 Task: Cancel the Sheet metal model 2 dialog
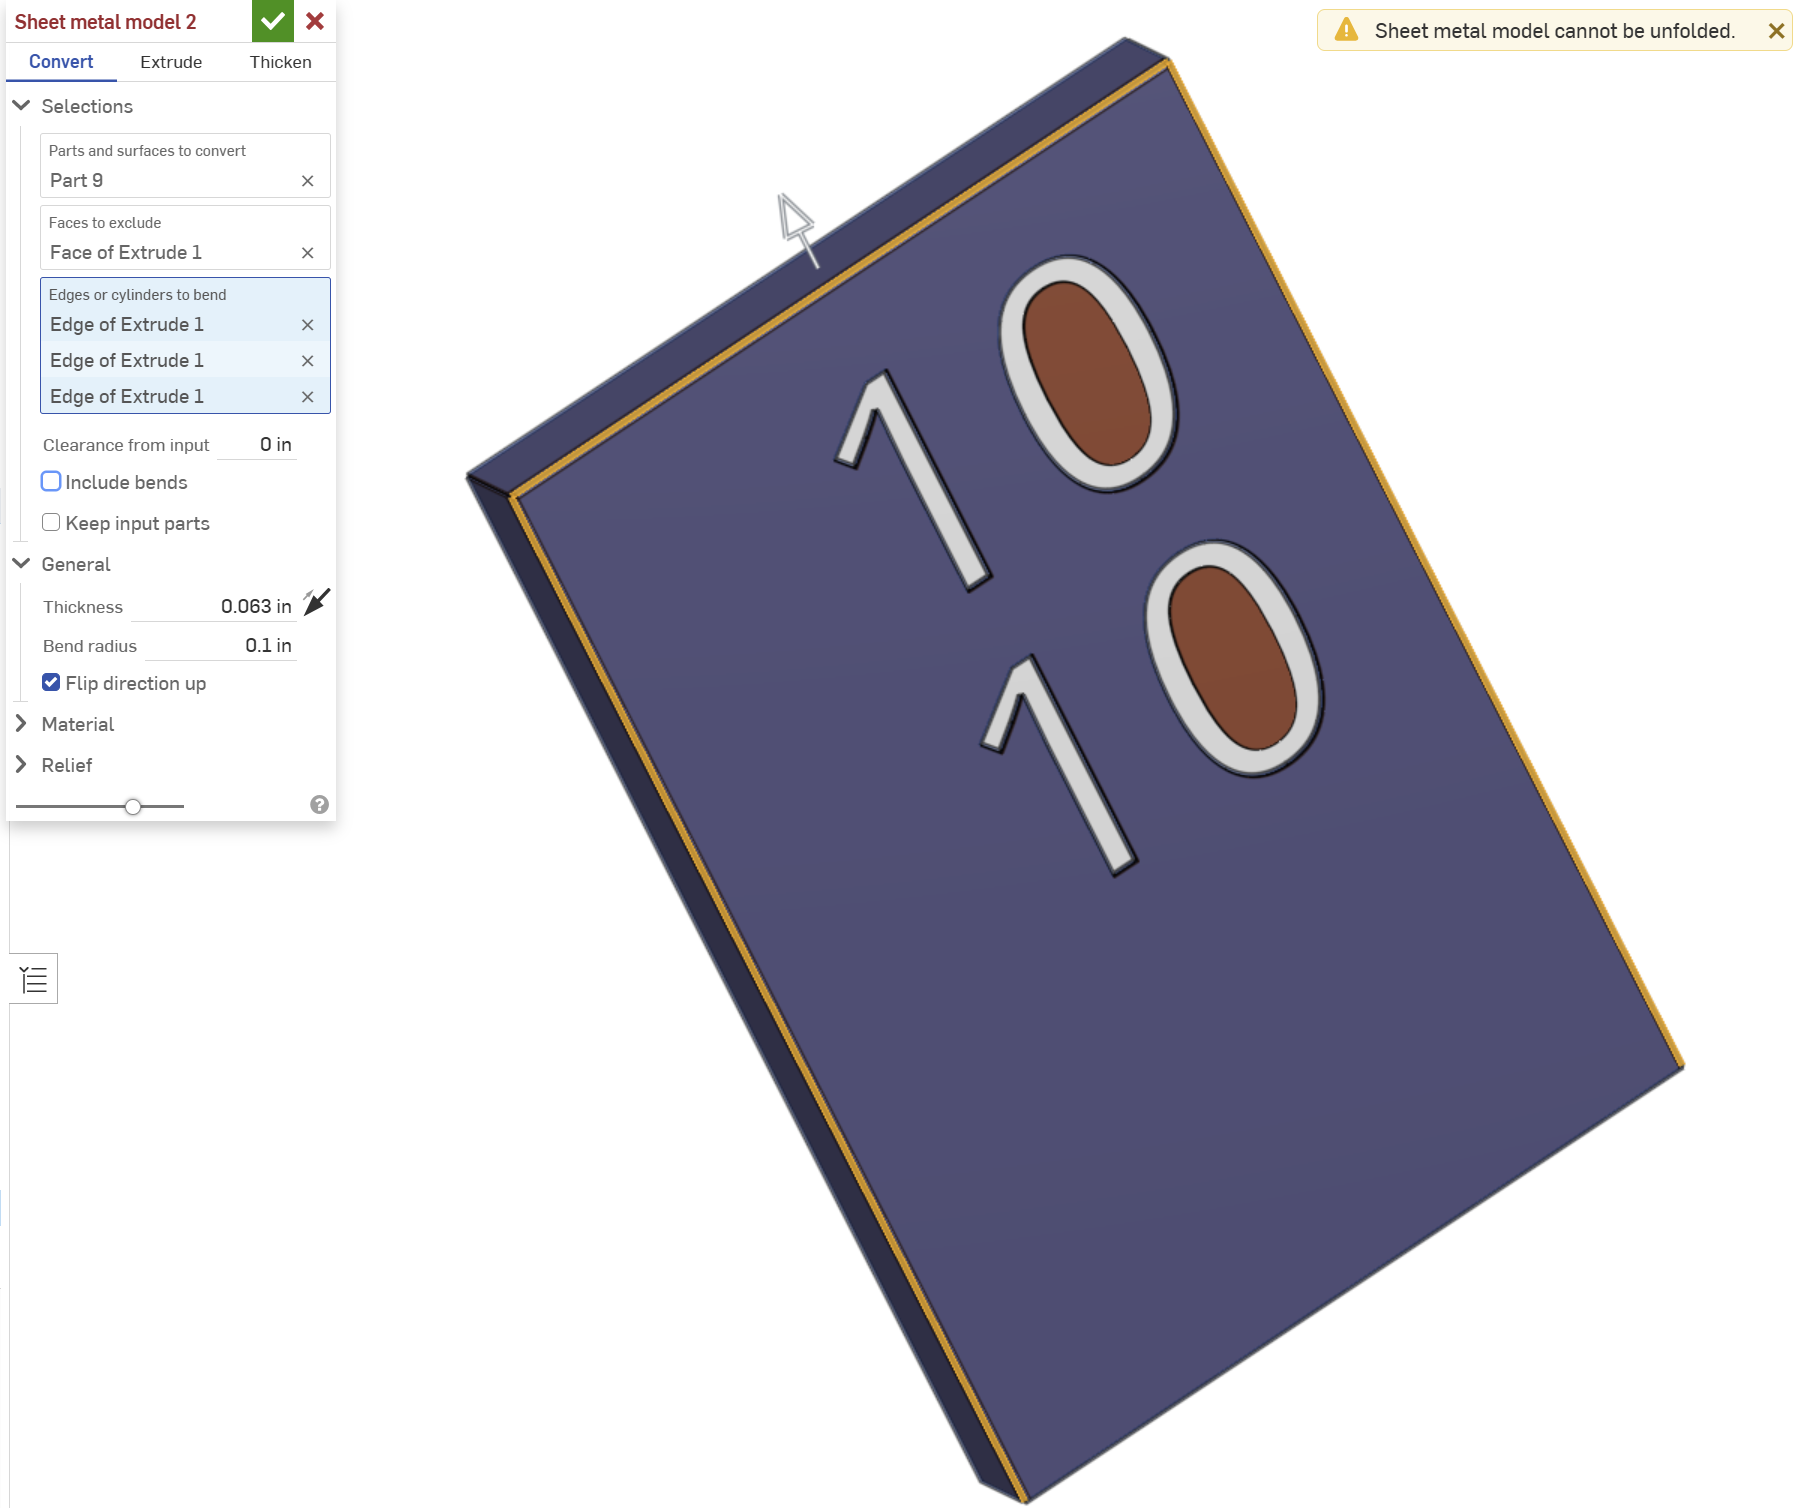click(315, 21)
